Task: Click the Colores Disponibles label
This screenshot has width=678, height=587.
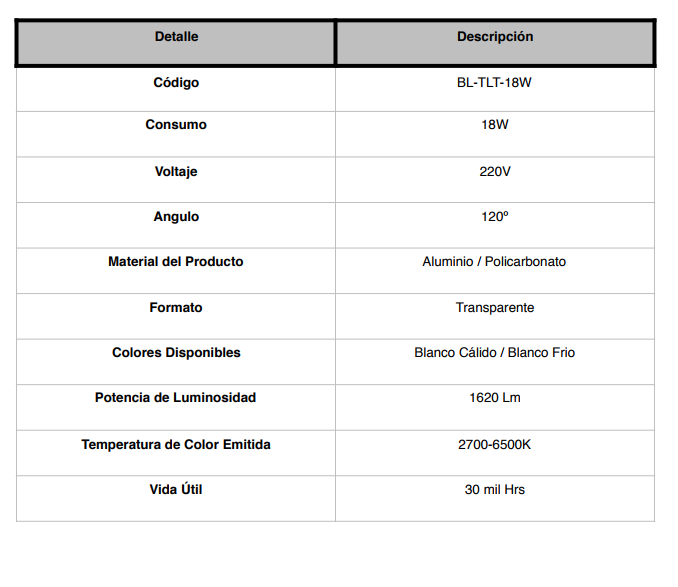Action: click(176, 353)
